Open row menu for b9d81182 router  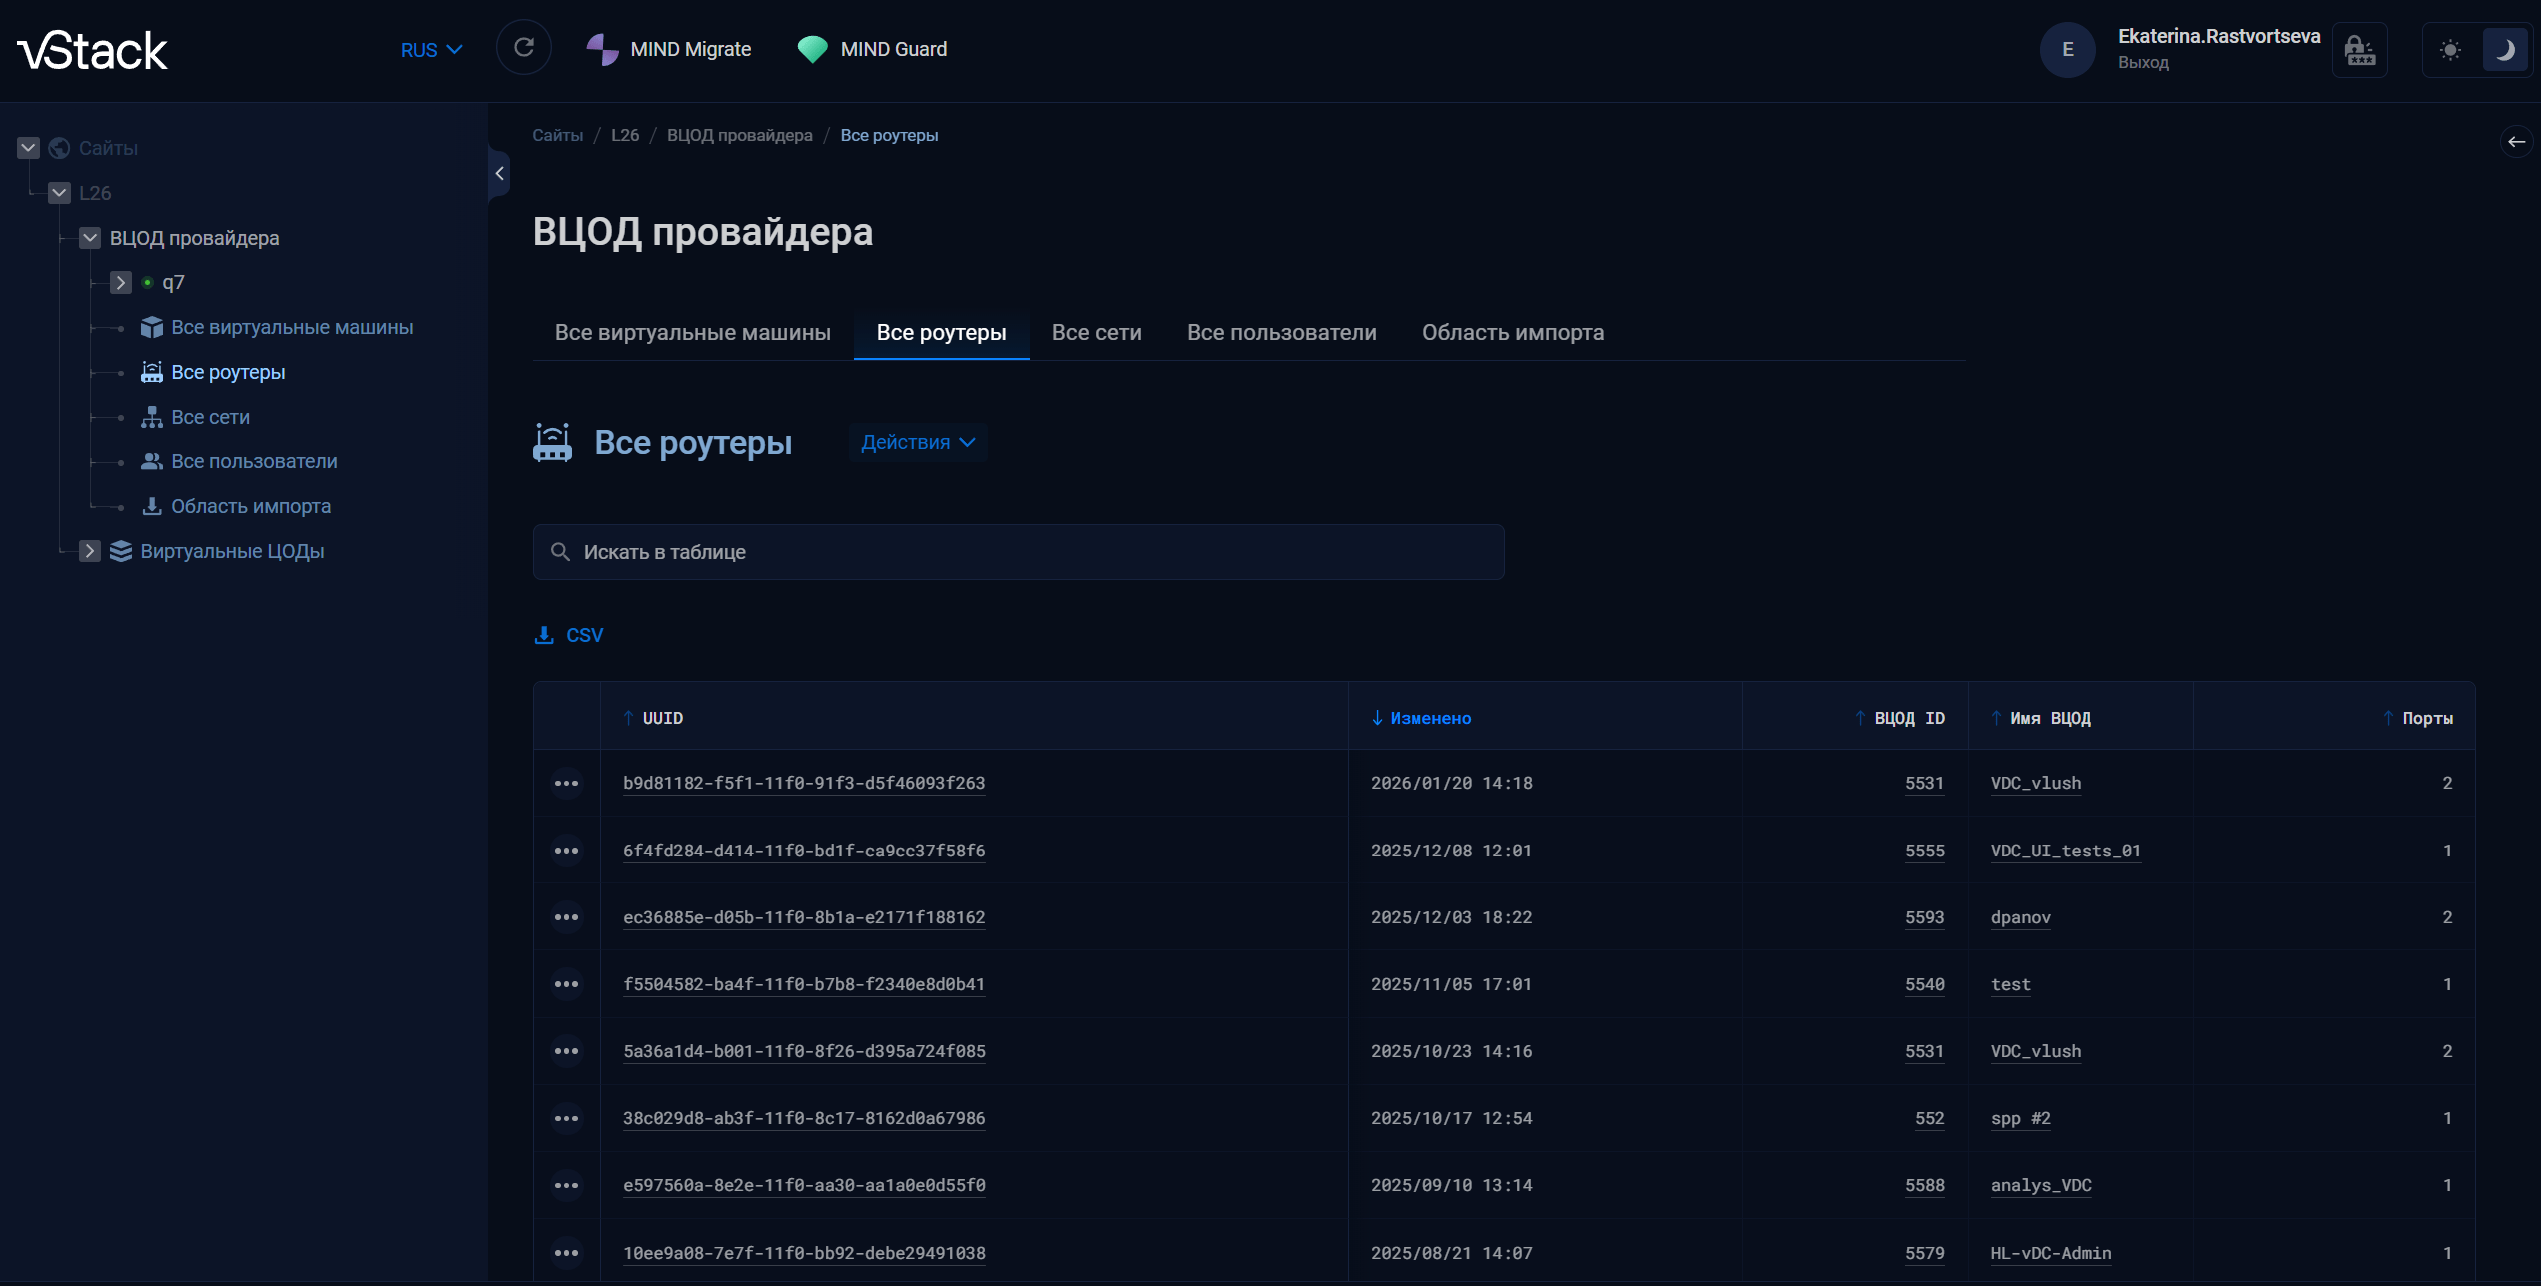click(566, 783)
